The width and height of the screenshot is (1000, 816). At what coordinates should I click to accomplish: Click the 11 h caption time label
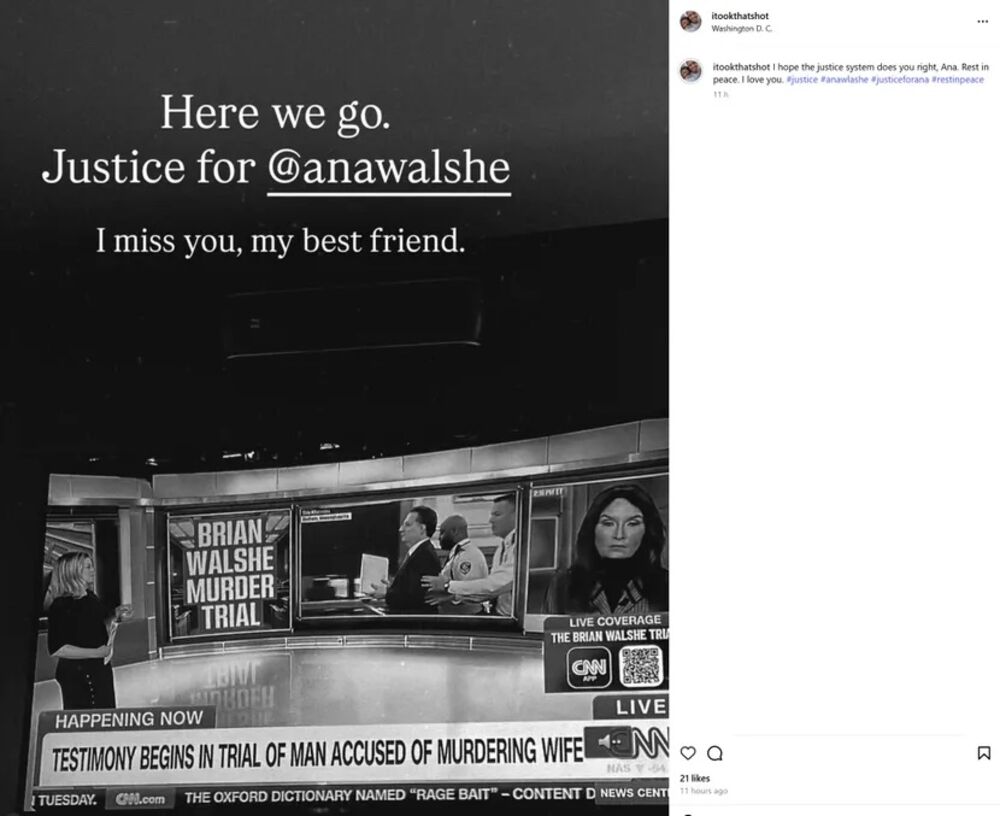[720, 94]
